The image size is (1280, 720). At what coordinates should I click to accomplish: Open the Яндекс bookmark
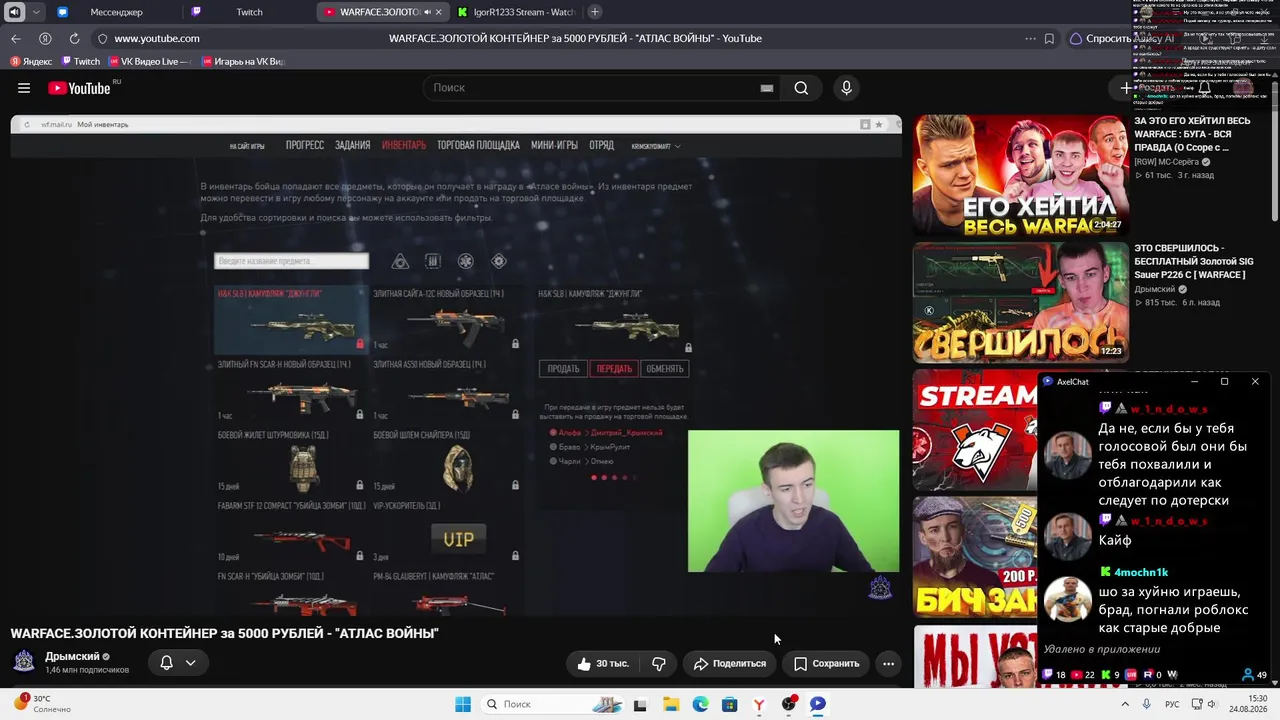pyautogui.click(x=30, y=62)
